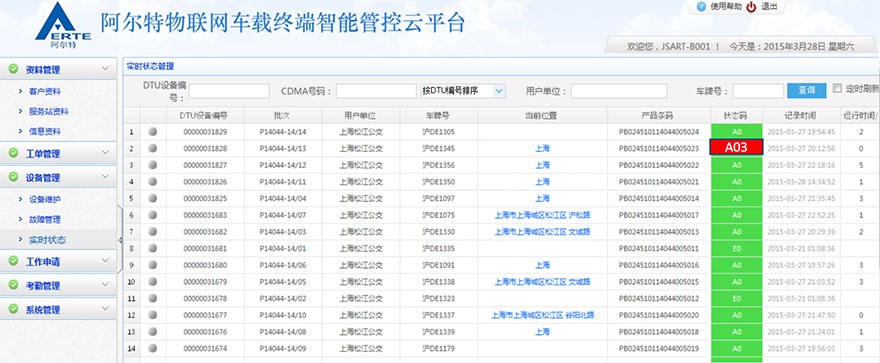Click gray status dot in row 1
This screenshot has width=880, height=363.
pos(153,132)
